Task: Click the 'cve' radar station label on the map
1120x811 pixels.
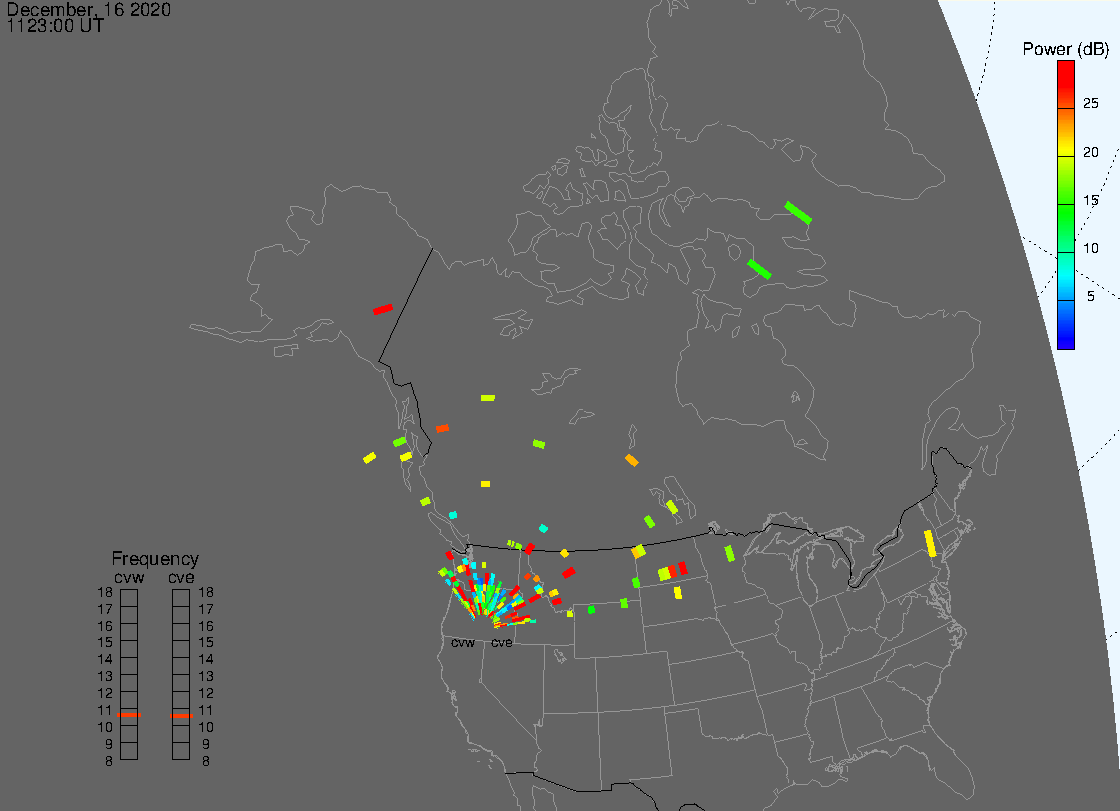Action: [x=501, y=643]
